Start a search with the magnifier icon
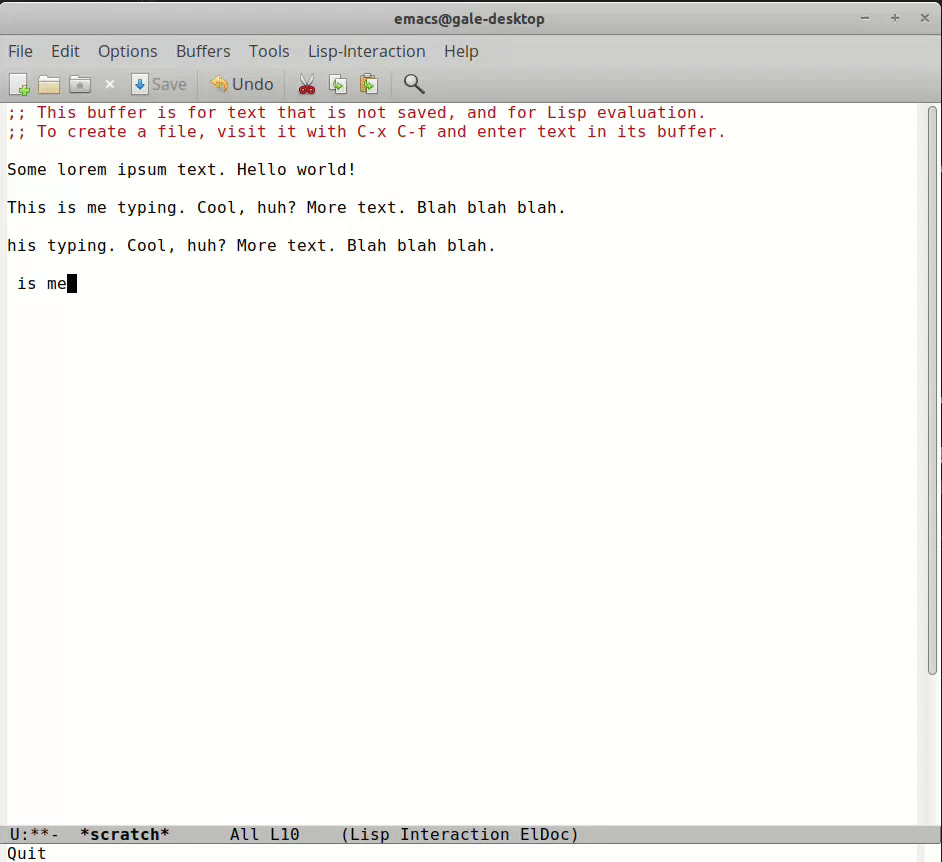Image resolution: width=942 pixels, height=862 pixels. click(413, 84)
